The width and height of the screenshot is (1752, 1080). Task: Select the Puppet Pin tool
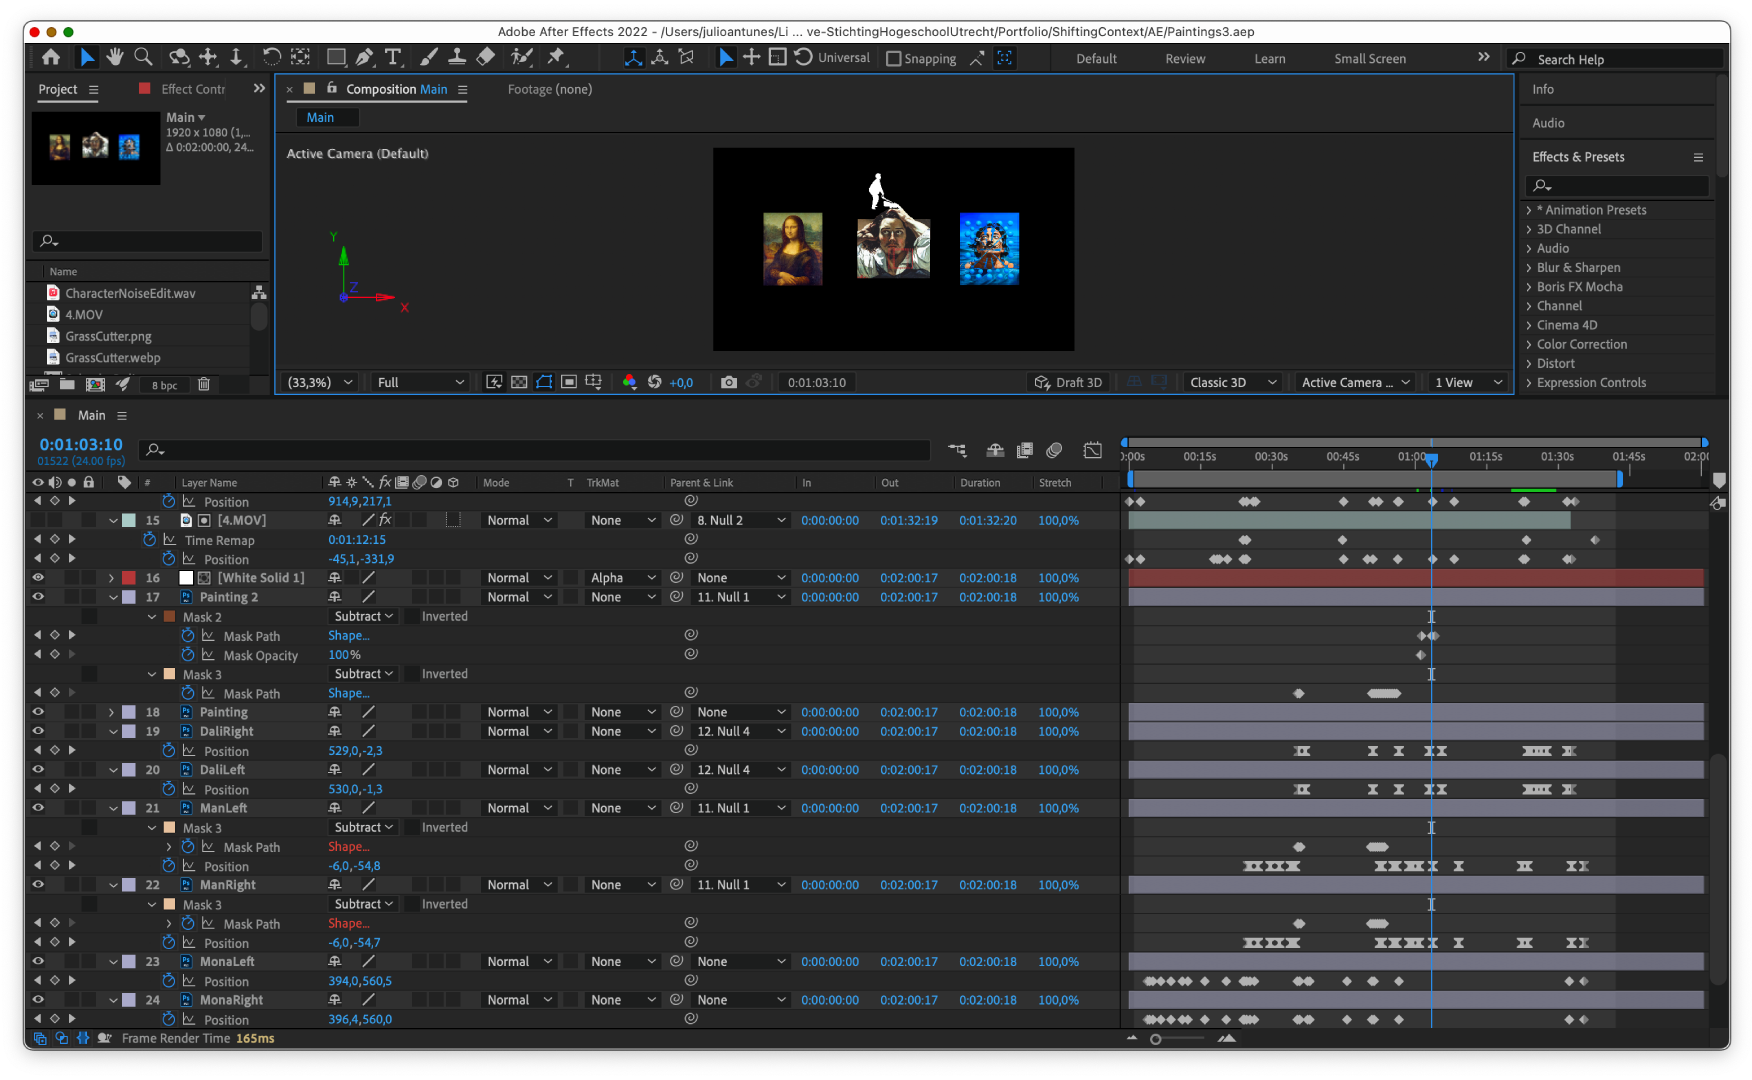pyautogui.click(x=557, y=57)
